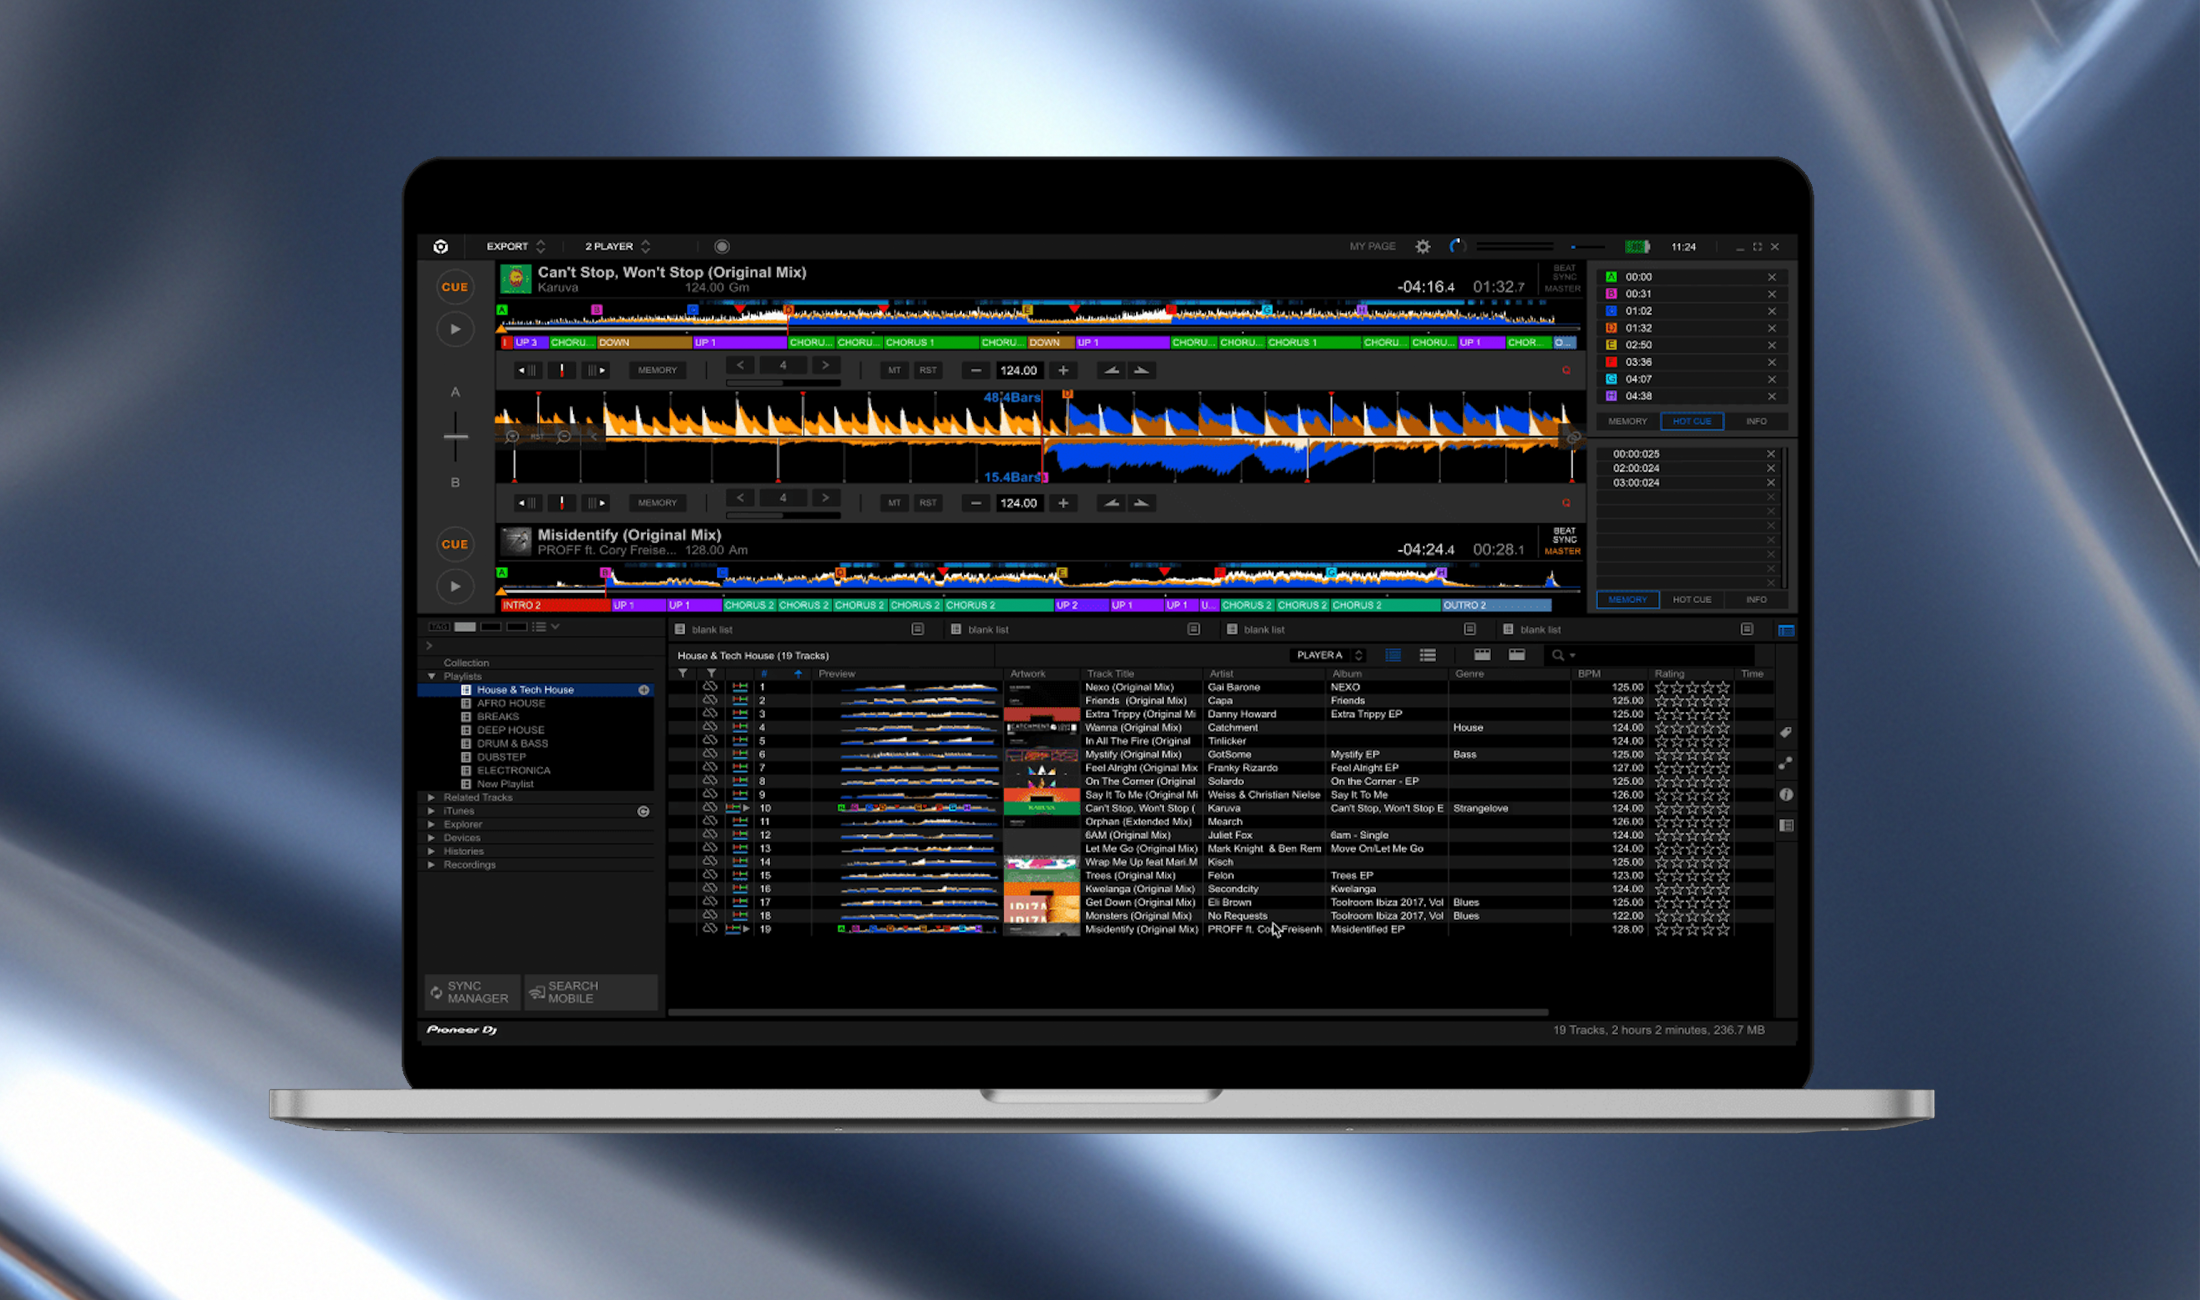
Task: Select the DEEP HOUSE playlist
Action: 510,730
